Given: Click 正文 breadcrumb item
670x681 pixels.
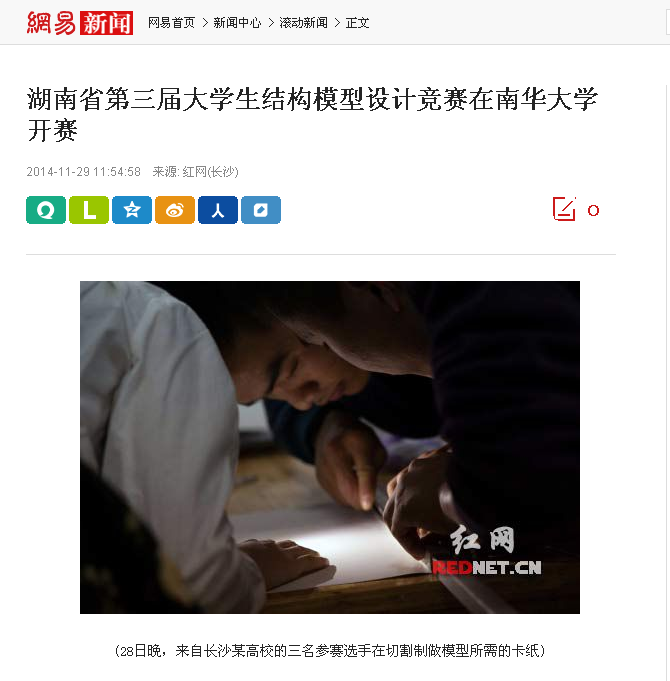Looking at the screenshot, I should tap(357, 23).
